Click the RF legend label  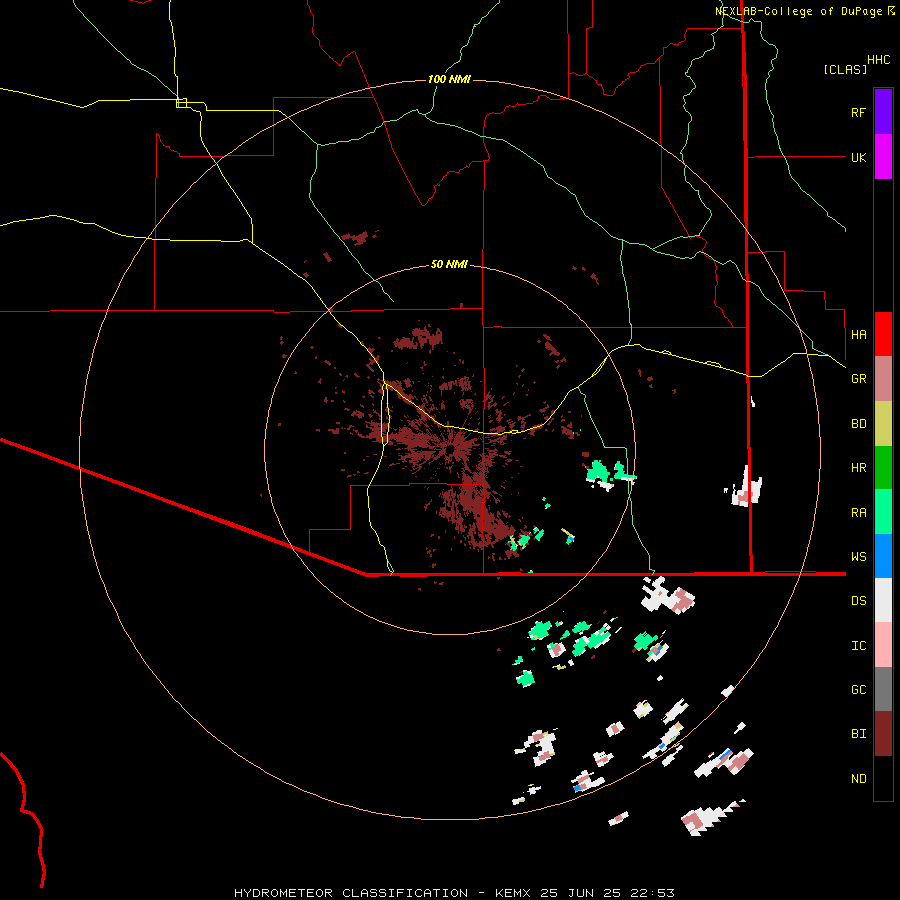858,112
